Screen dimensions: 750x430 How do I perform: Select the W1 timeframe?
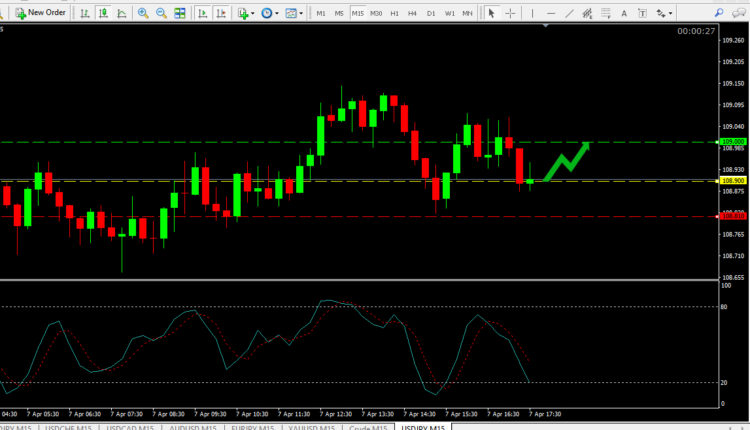[x=450, y=13]
